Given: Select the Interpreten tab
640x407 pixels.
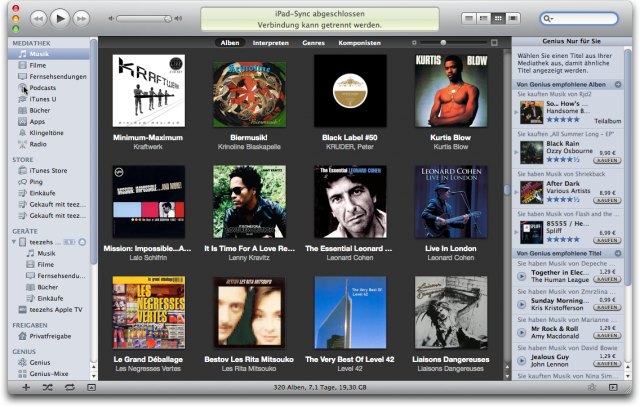Looking at the screenshot, I should click(271, 43).
